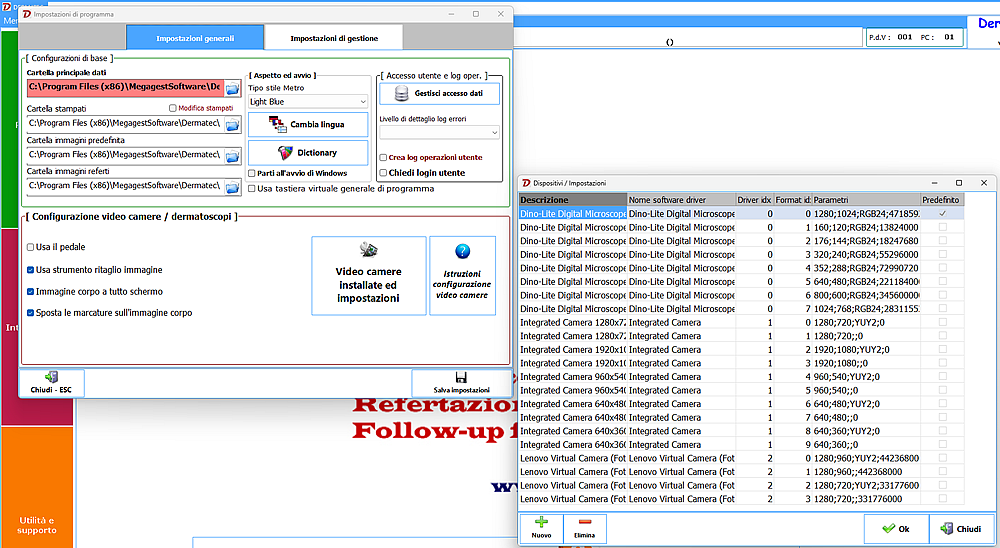1000x548 pixels.
Task: Select row with parameters 352;288;RGB24
Action: [742, 268]
